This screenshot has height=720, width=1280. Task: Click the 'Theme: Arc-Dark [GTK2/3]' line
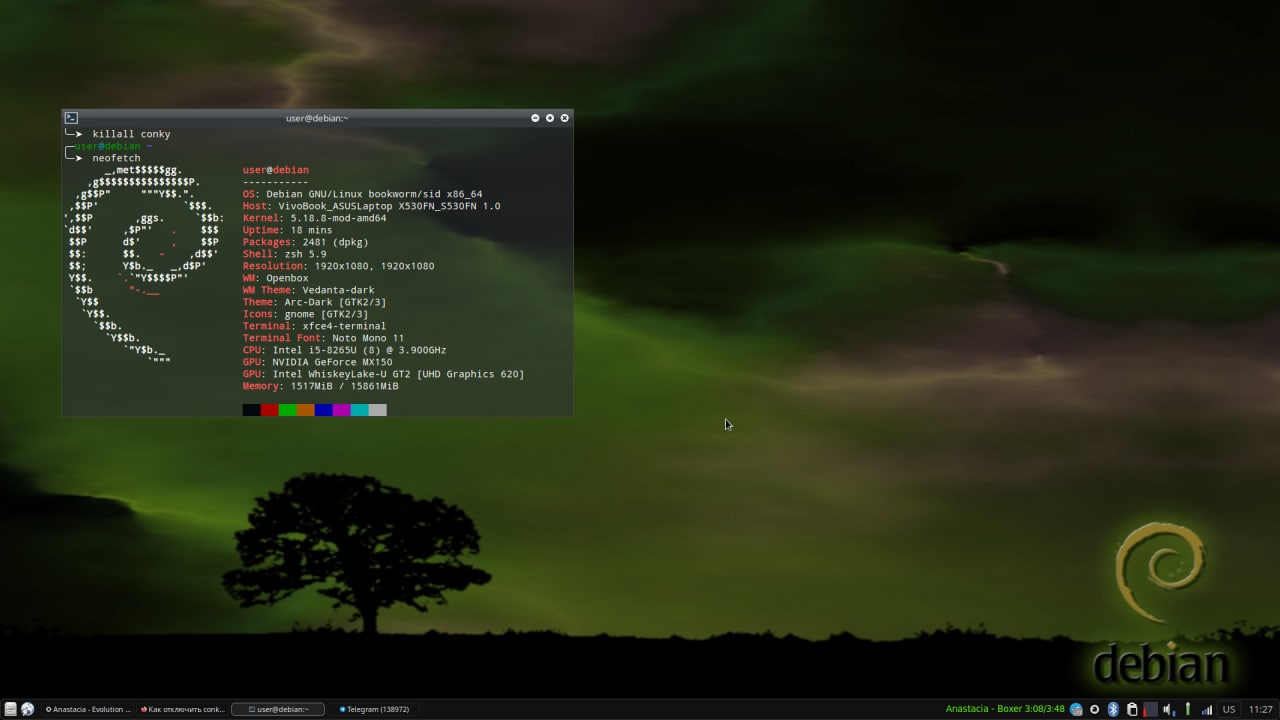315,302
